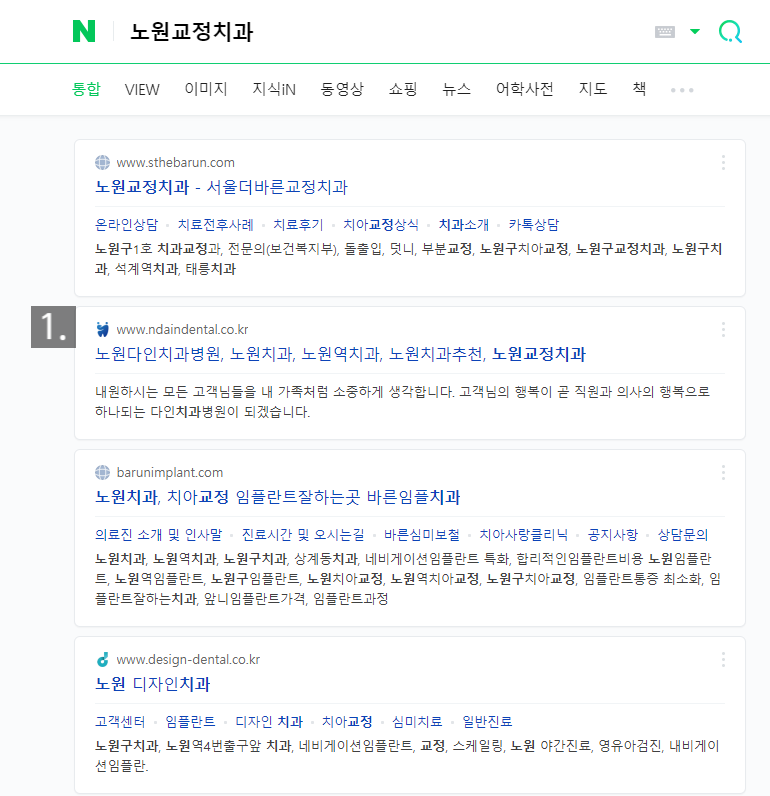Open the 공지사항 sublink
The height and width of the screenshot is (796, 770).
613,535
